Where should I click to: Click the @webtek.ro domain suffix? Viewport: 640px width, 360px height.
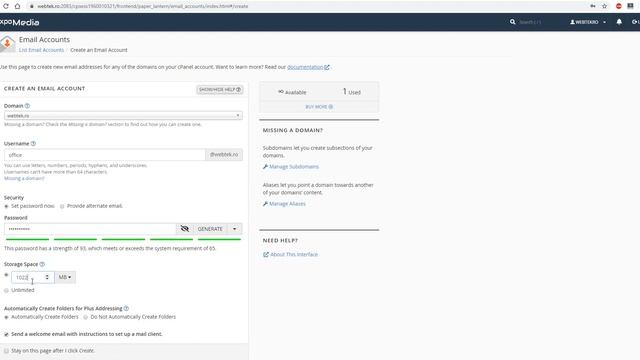point(224,155)
